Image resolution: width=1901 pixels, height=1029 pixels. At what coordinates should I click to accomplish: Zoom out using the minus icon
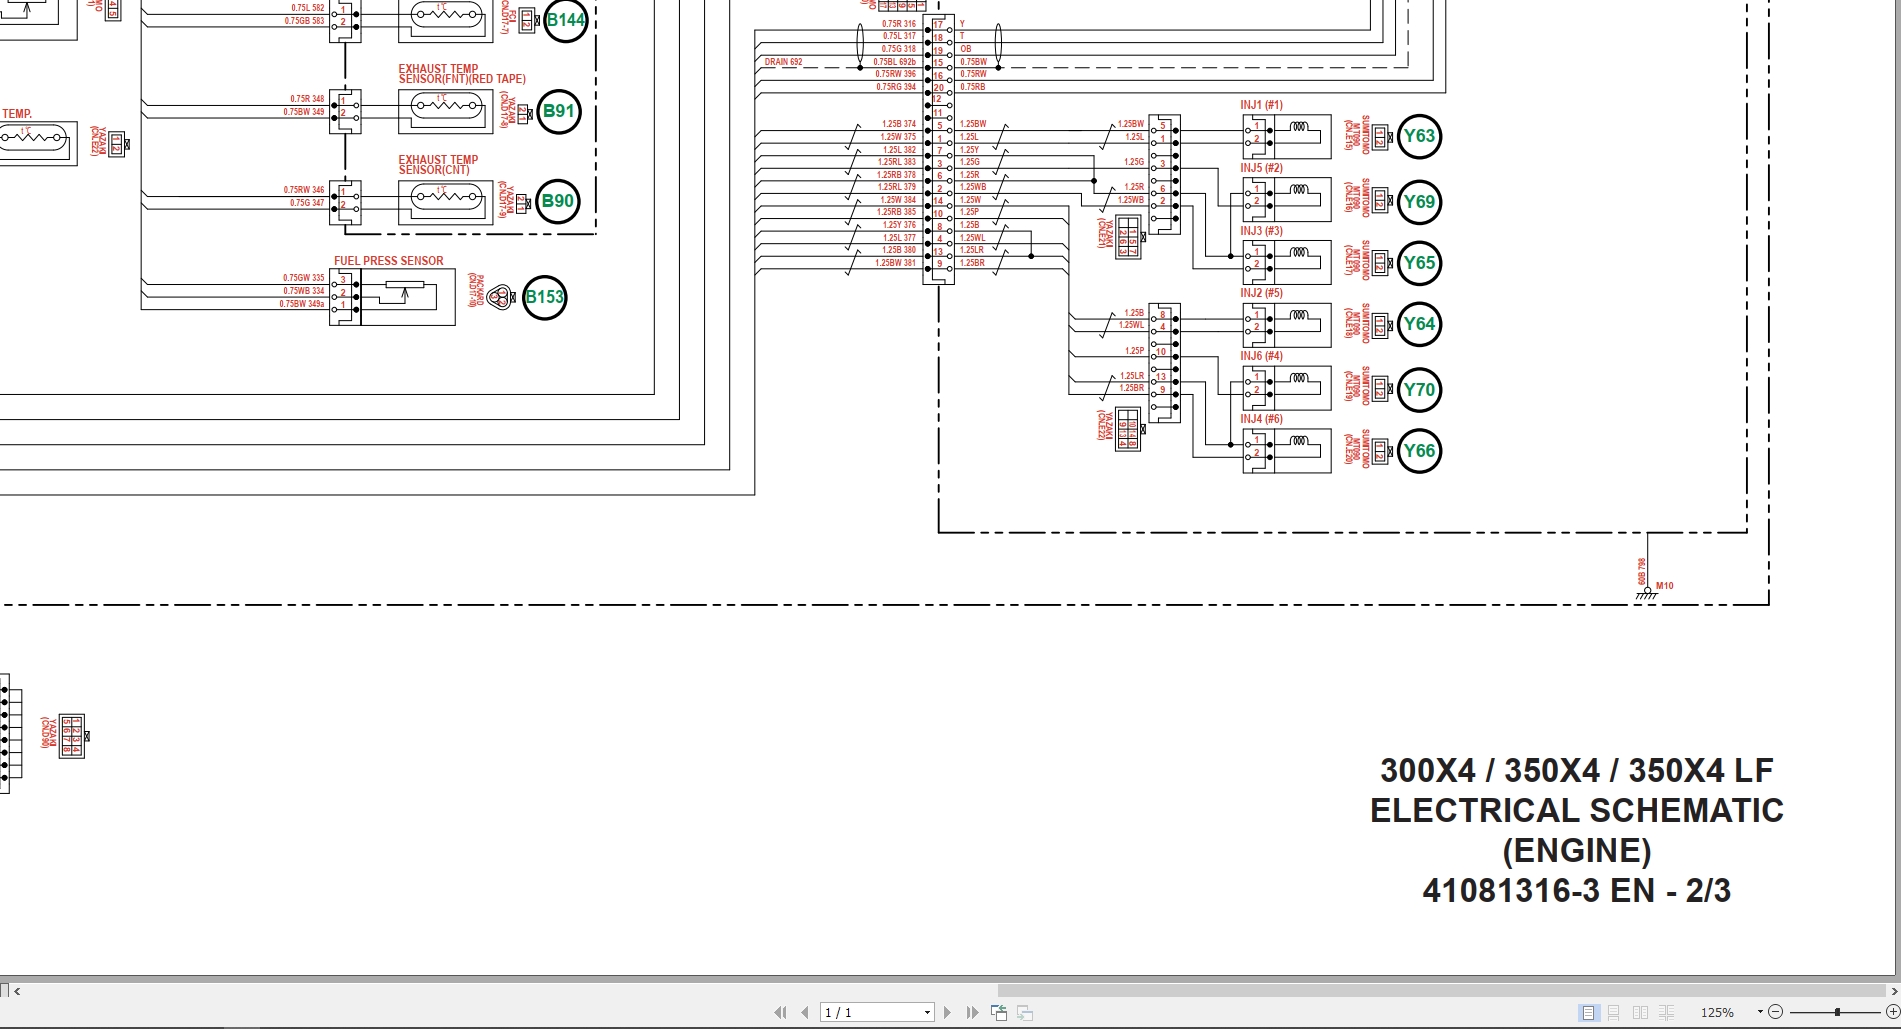click(1776, 1012)
